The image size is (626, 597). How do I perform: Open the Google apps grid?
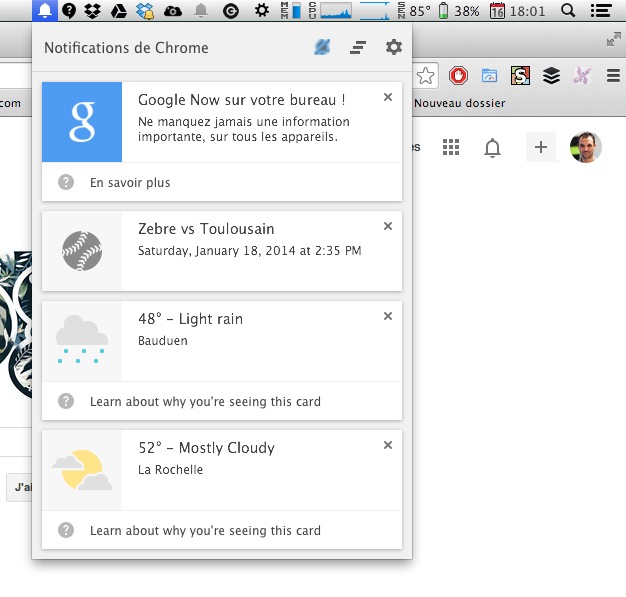coord(451,148)
